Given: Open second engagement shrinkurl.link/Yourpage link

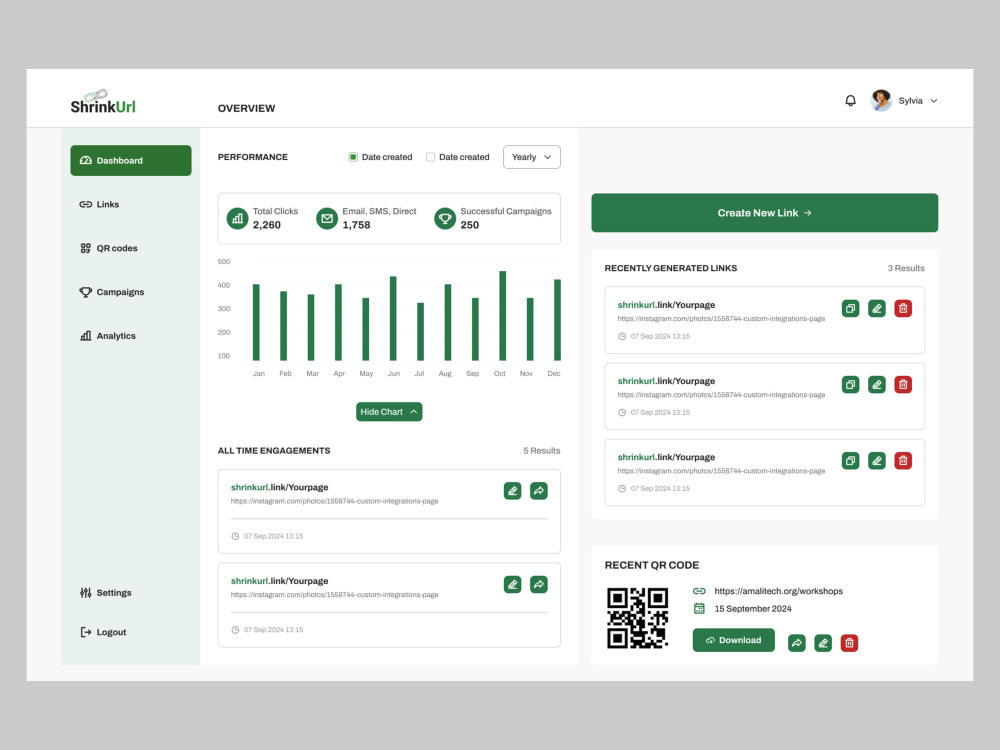Looking at the screenshot, I should (279, 581).
